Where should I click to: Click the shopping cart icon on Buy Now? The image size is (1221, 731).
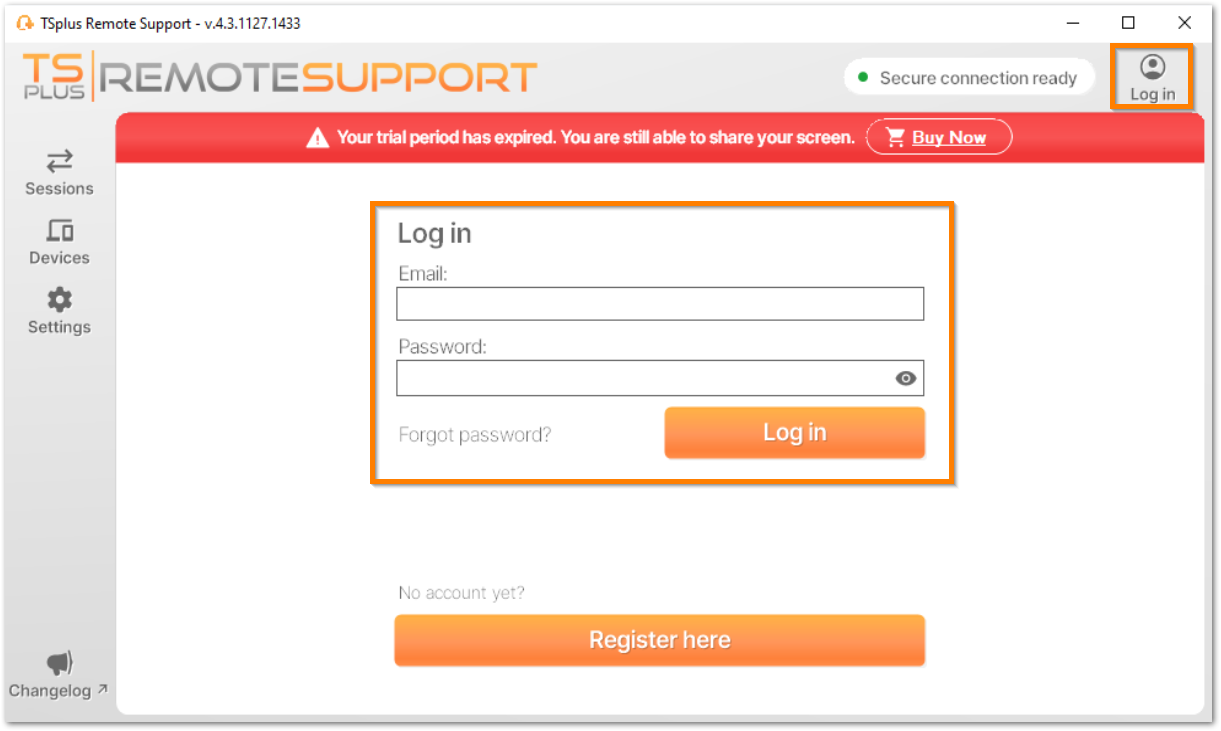point(895,137)
